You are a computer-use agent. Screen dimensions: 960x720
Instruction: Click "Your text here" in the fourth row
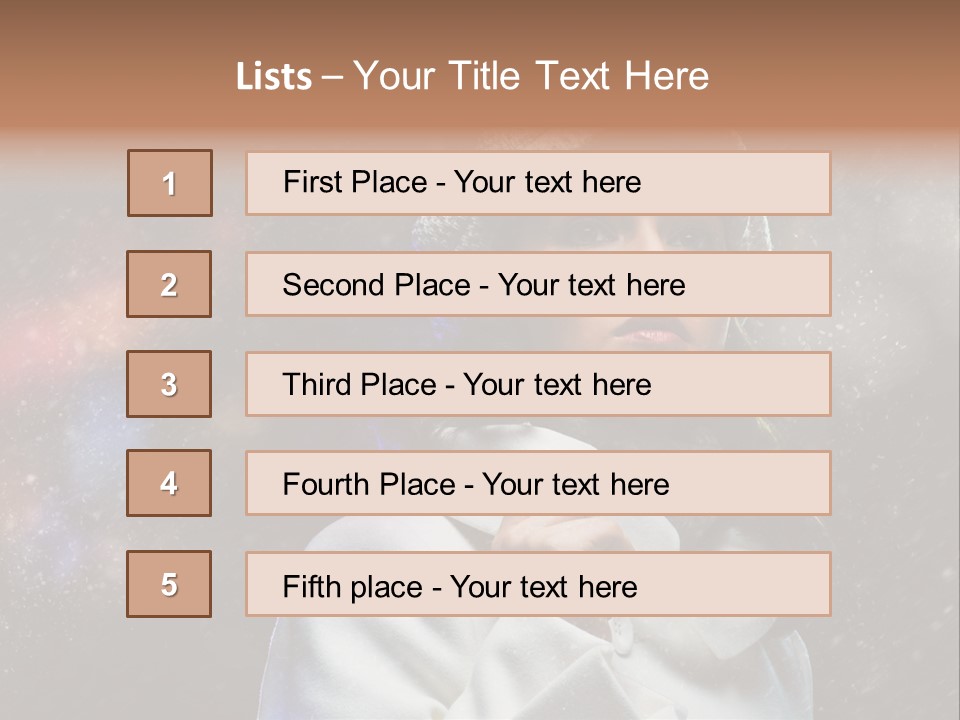click(x=575, y=485)
